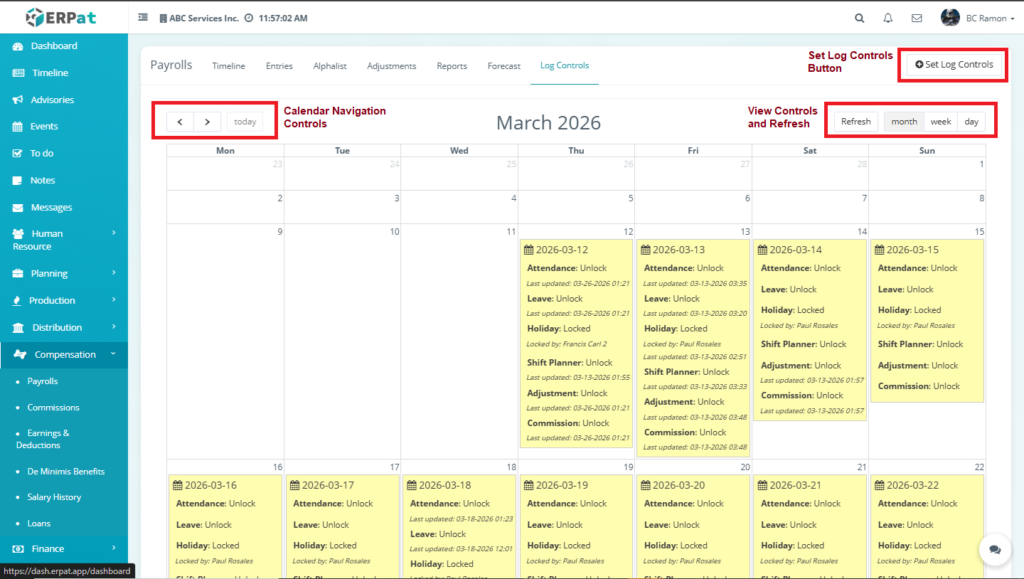Screen dimensions: 1024x579
Task: Click the search magnifier icon in header
Action: coord(859,18)
